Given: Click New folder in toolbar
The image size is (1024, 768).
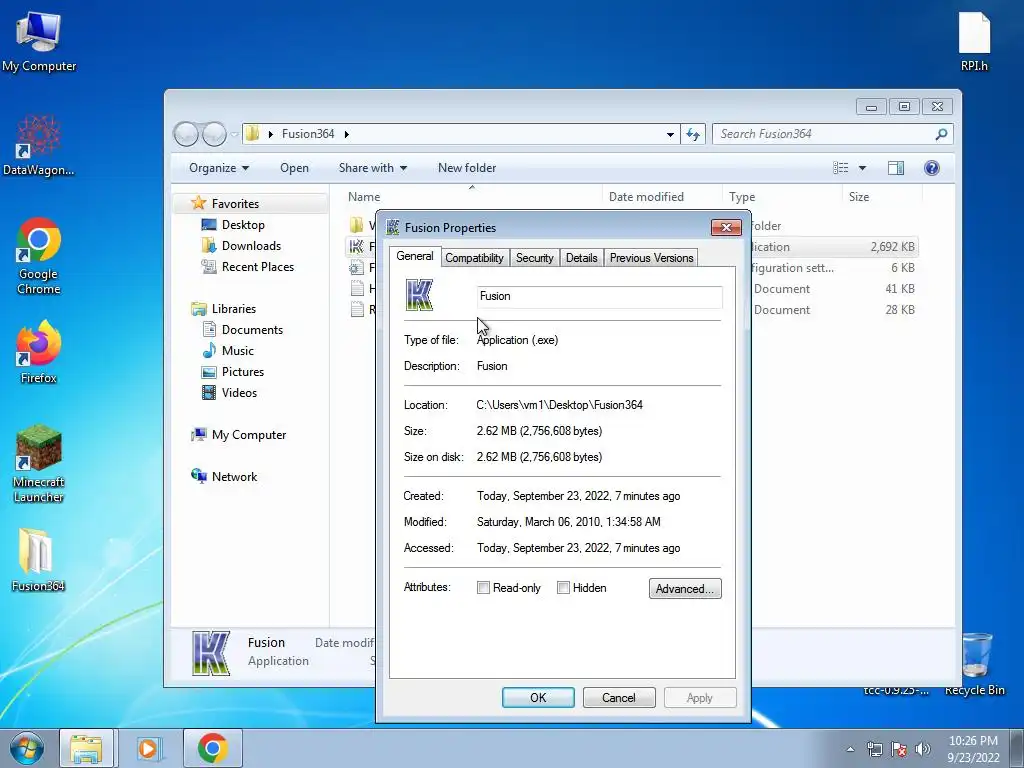Looking at the screenshot, I should pos(467,168).
